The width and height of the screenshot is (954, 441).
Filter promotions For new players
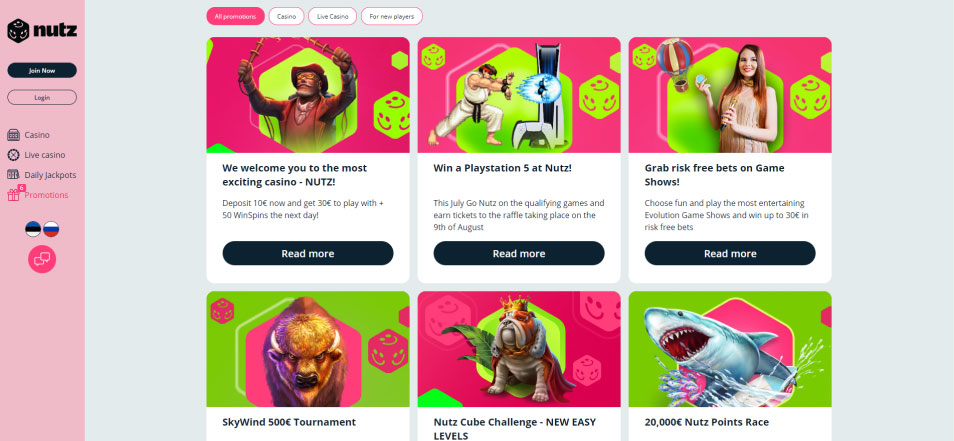click(392, 16)
